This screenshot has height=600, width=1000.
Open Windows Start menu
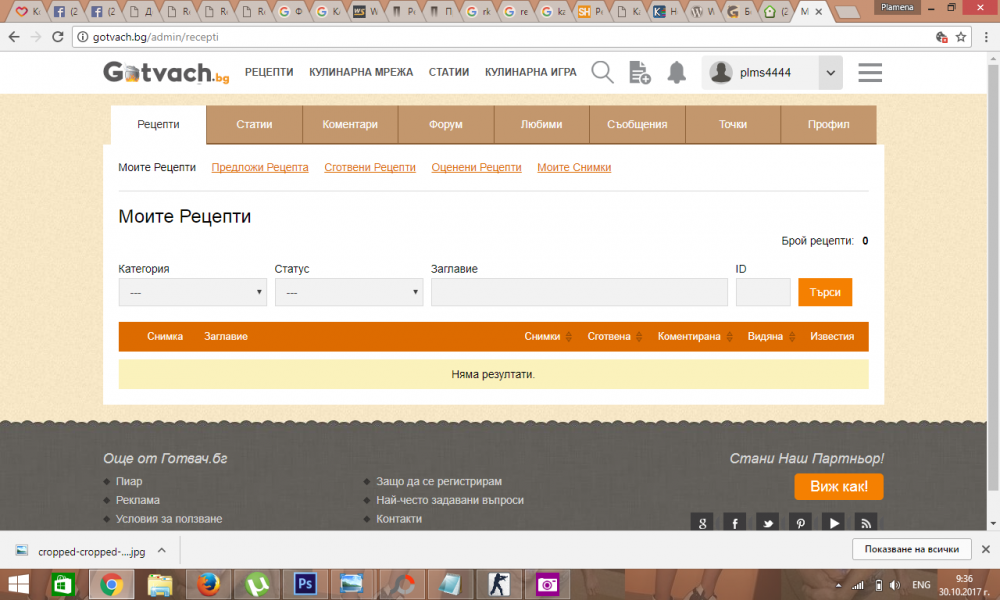(18, 584)
